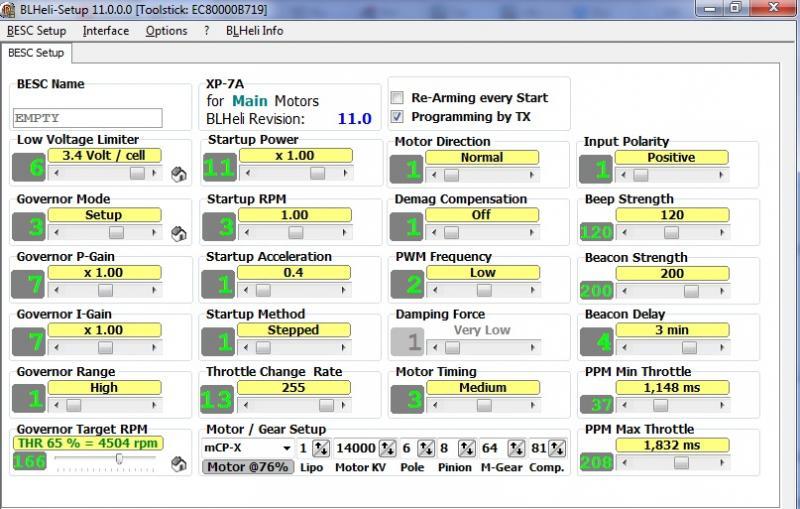Uncheck the Programming by TX option
The image size is (800, 509).
click(x=397, y=117)
